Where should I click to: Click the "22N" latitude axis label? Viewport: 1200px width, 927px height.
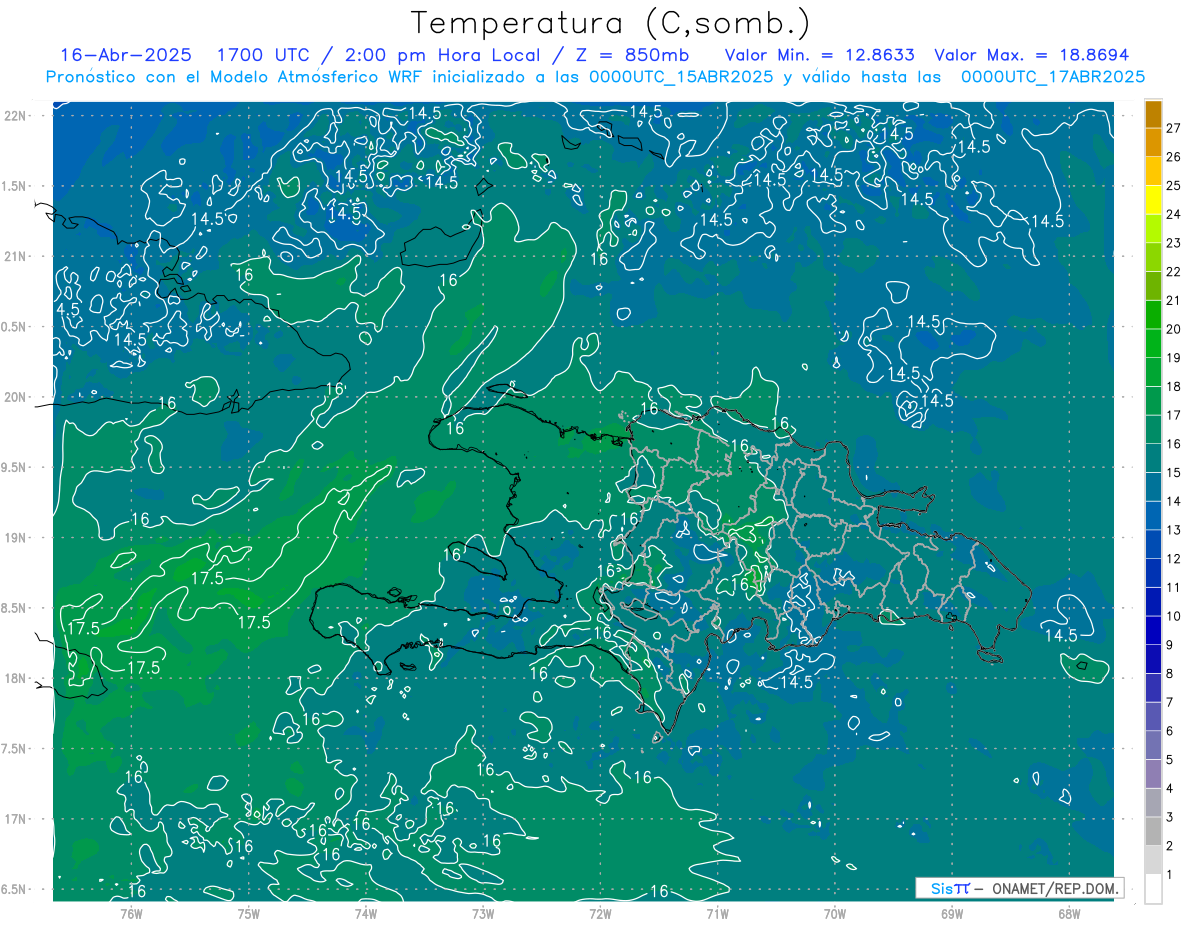pos(15,116)
